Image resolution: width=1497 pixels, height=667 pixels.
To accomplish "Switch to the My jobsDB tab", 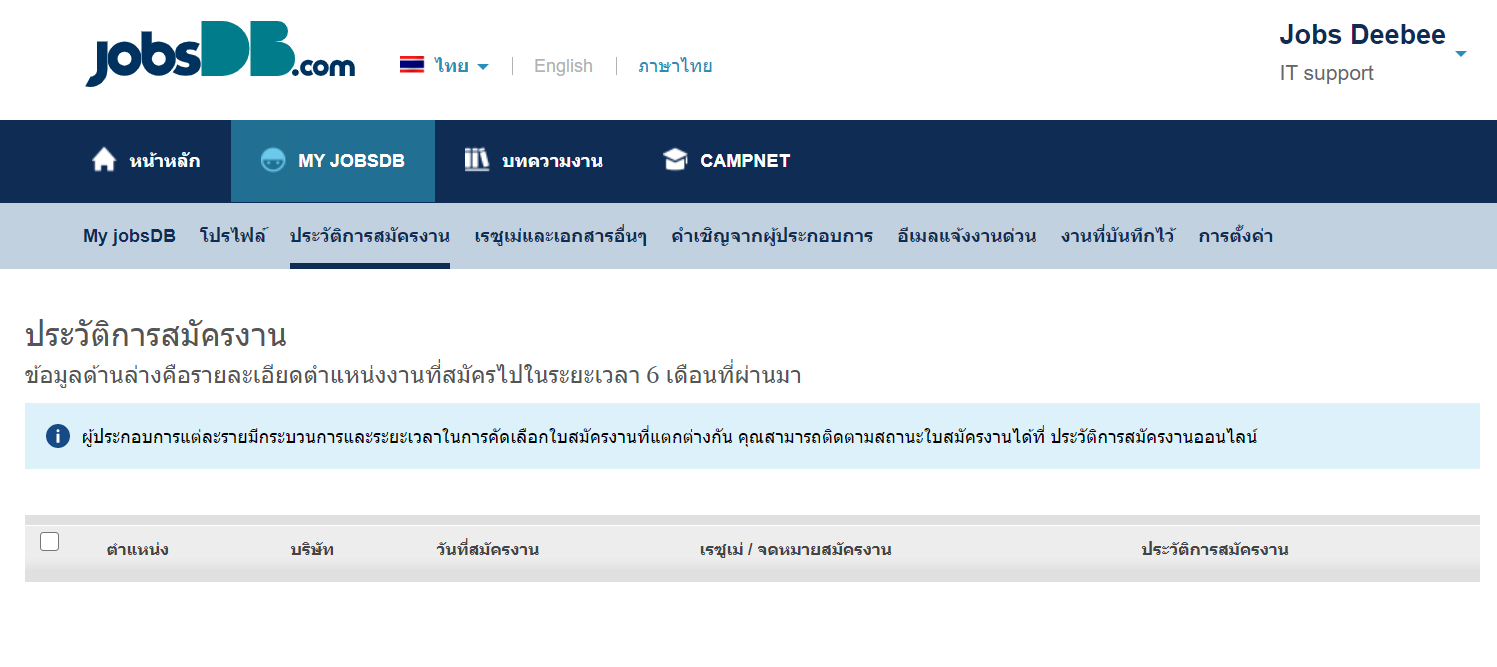I will (129, 235).
